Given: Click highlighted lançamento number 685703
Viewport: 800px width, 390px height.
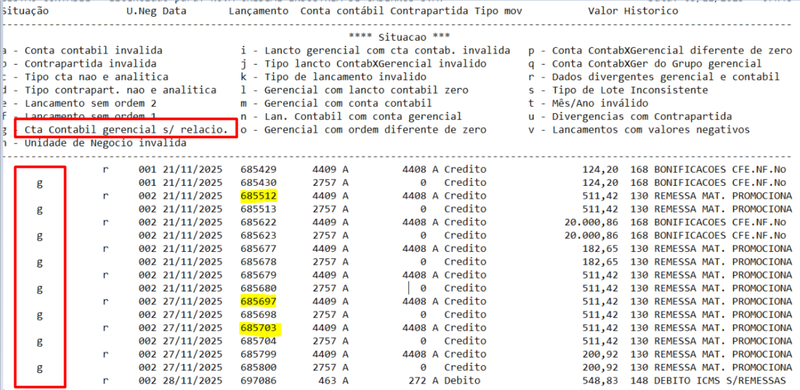Looking at the screenshot, I should pos(259,328).
